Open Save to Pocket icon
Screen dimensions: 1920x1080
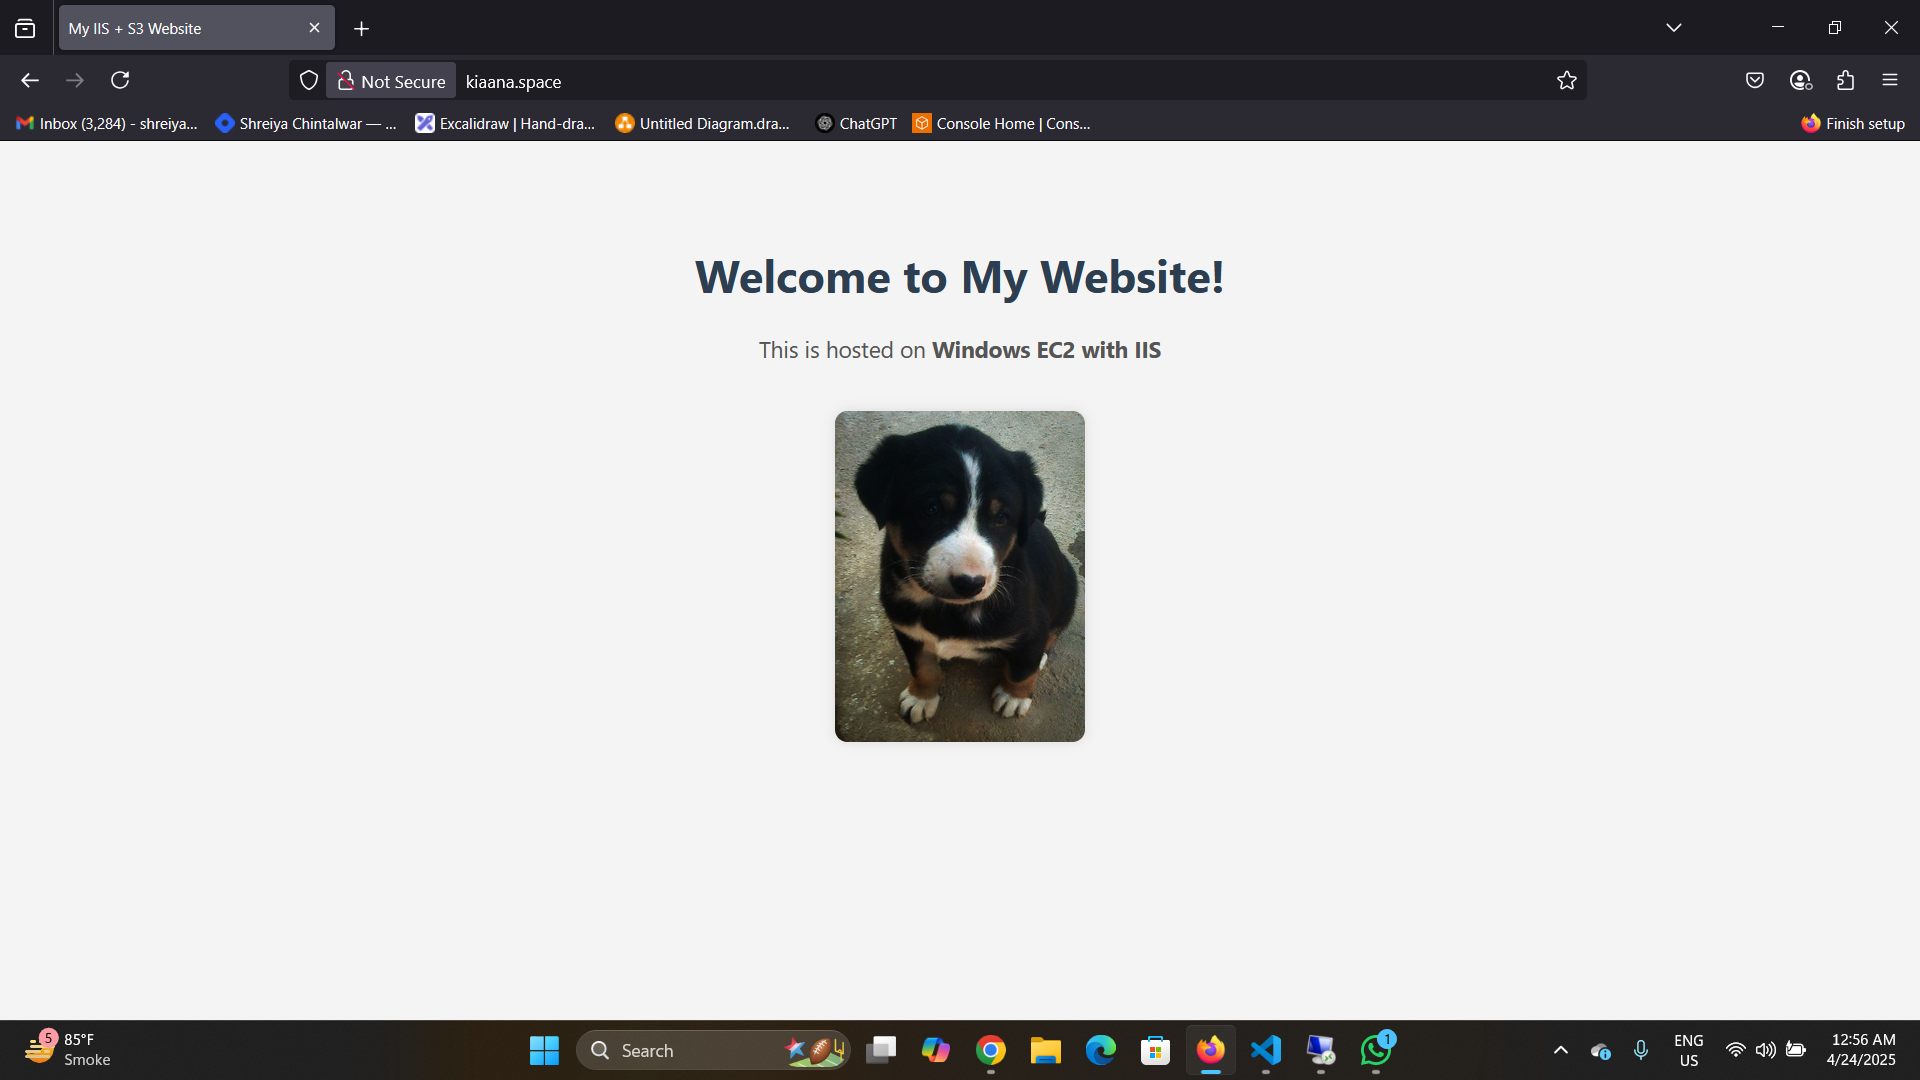[1754, 80]
